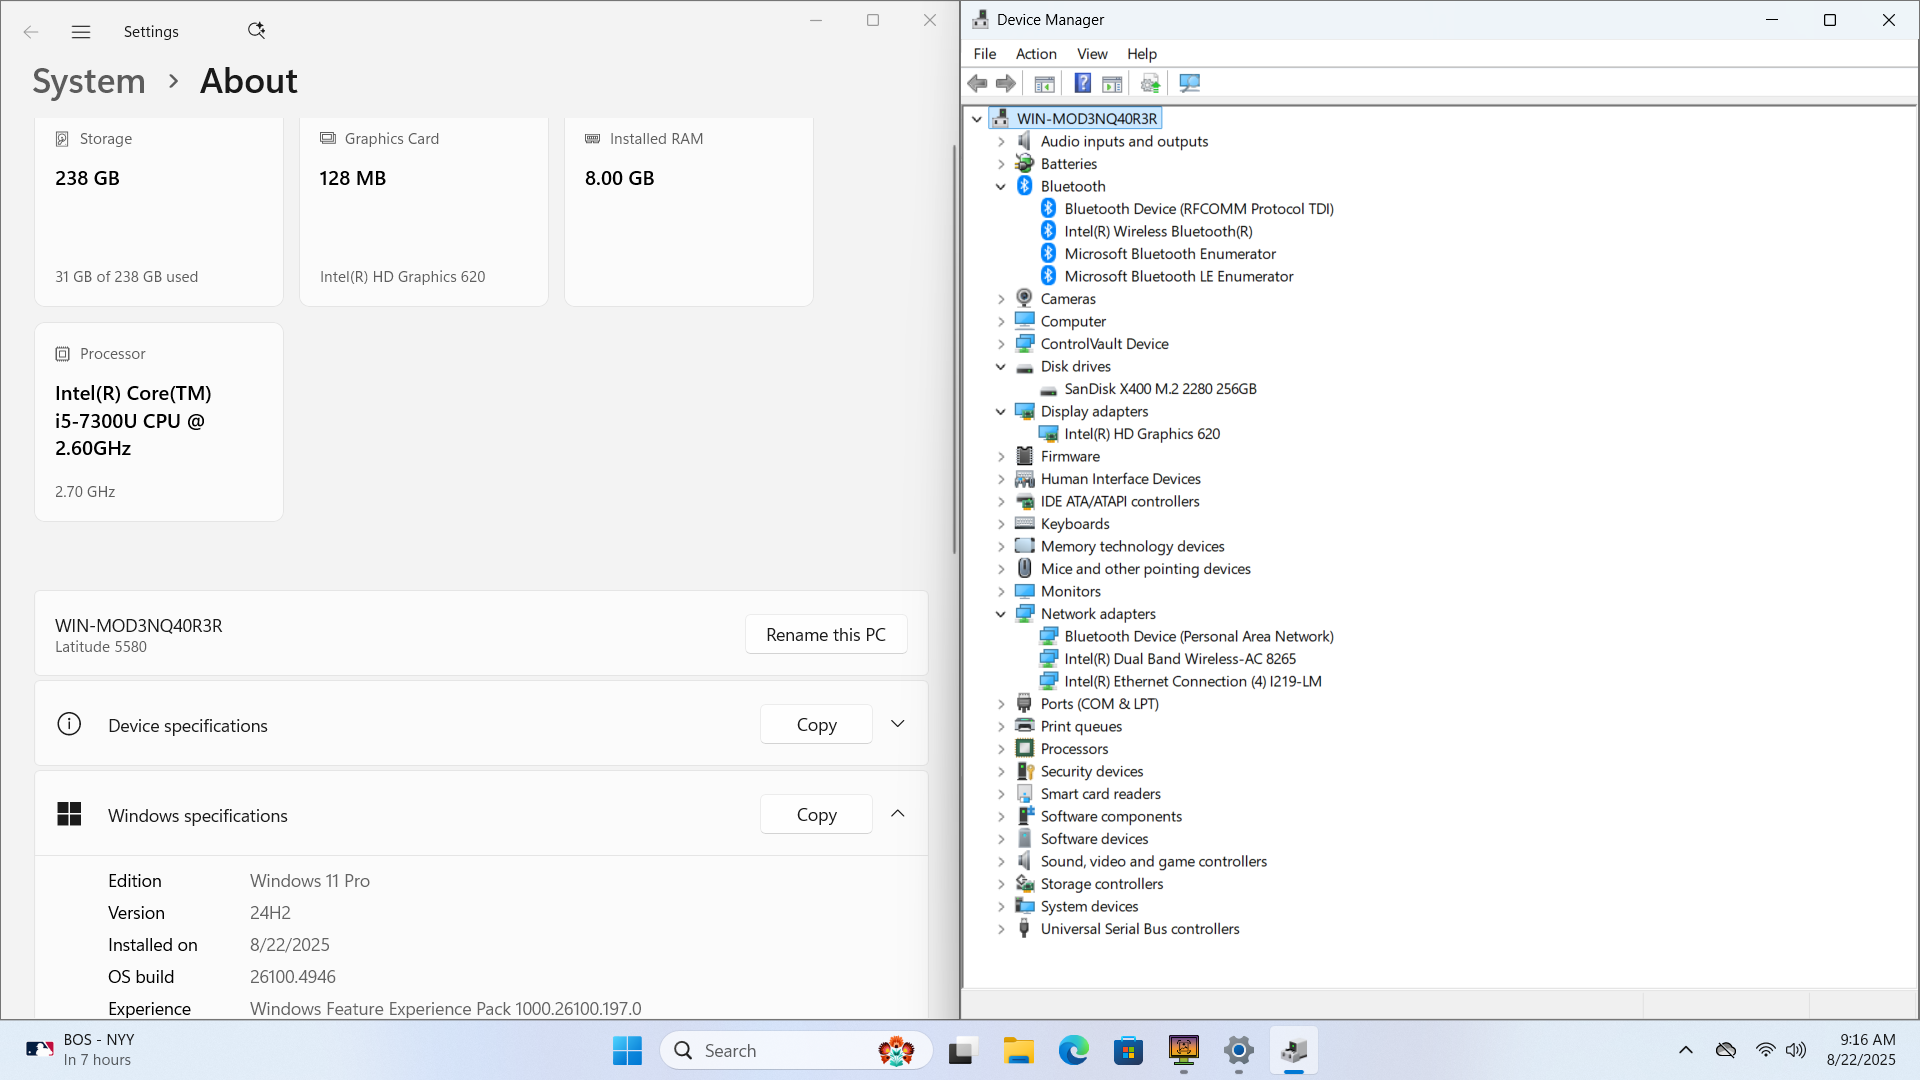Select Intel(R) Dual Band Wireless-AC 8265 adapter
Viewport: 1920px width, 1080px height.
click(1180, 659)
